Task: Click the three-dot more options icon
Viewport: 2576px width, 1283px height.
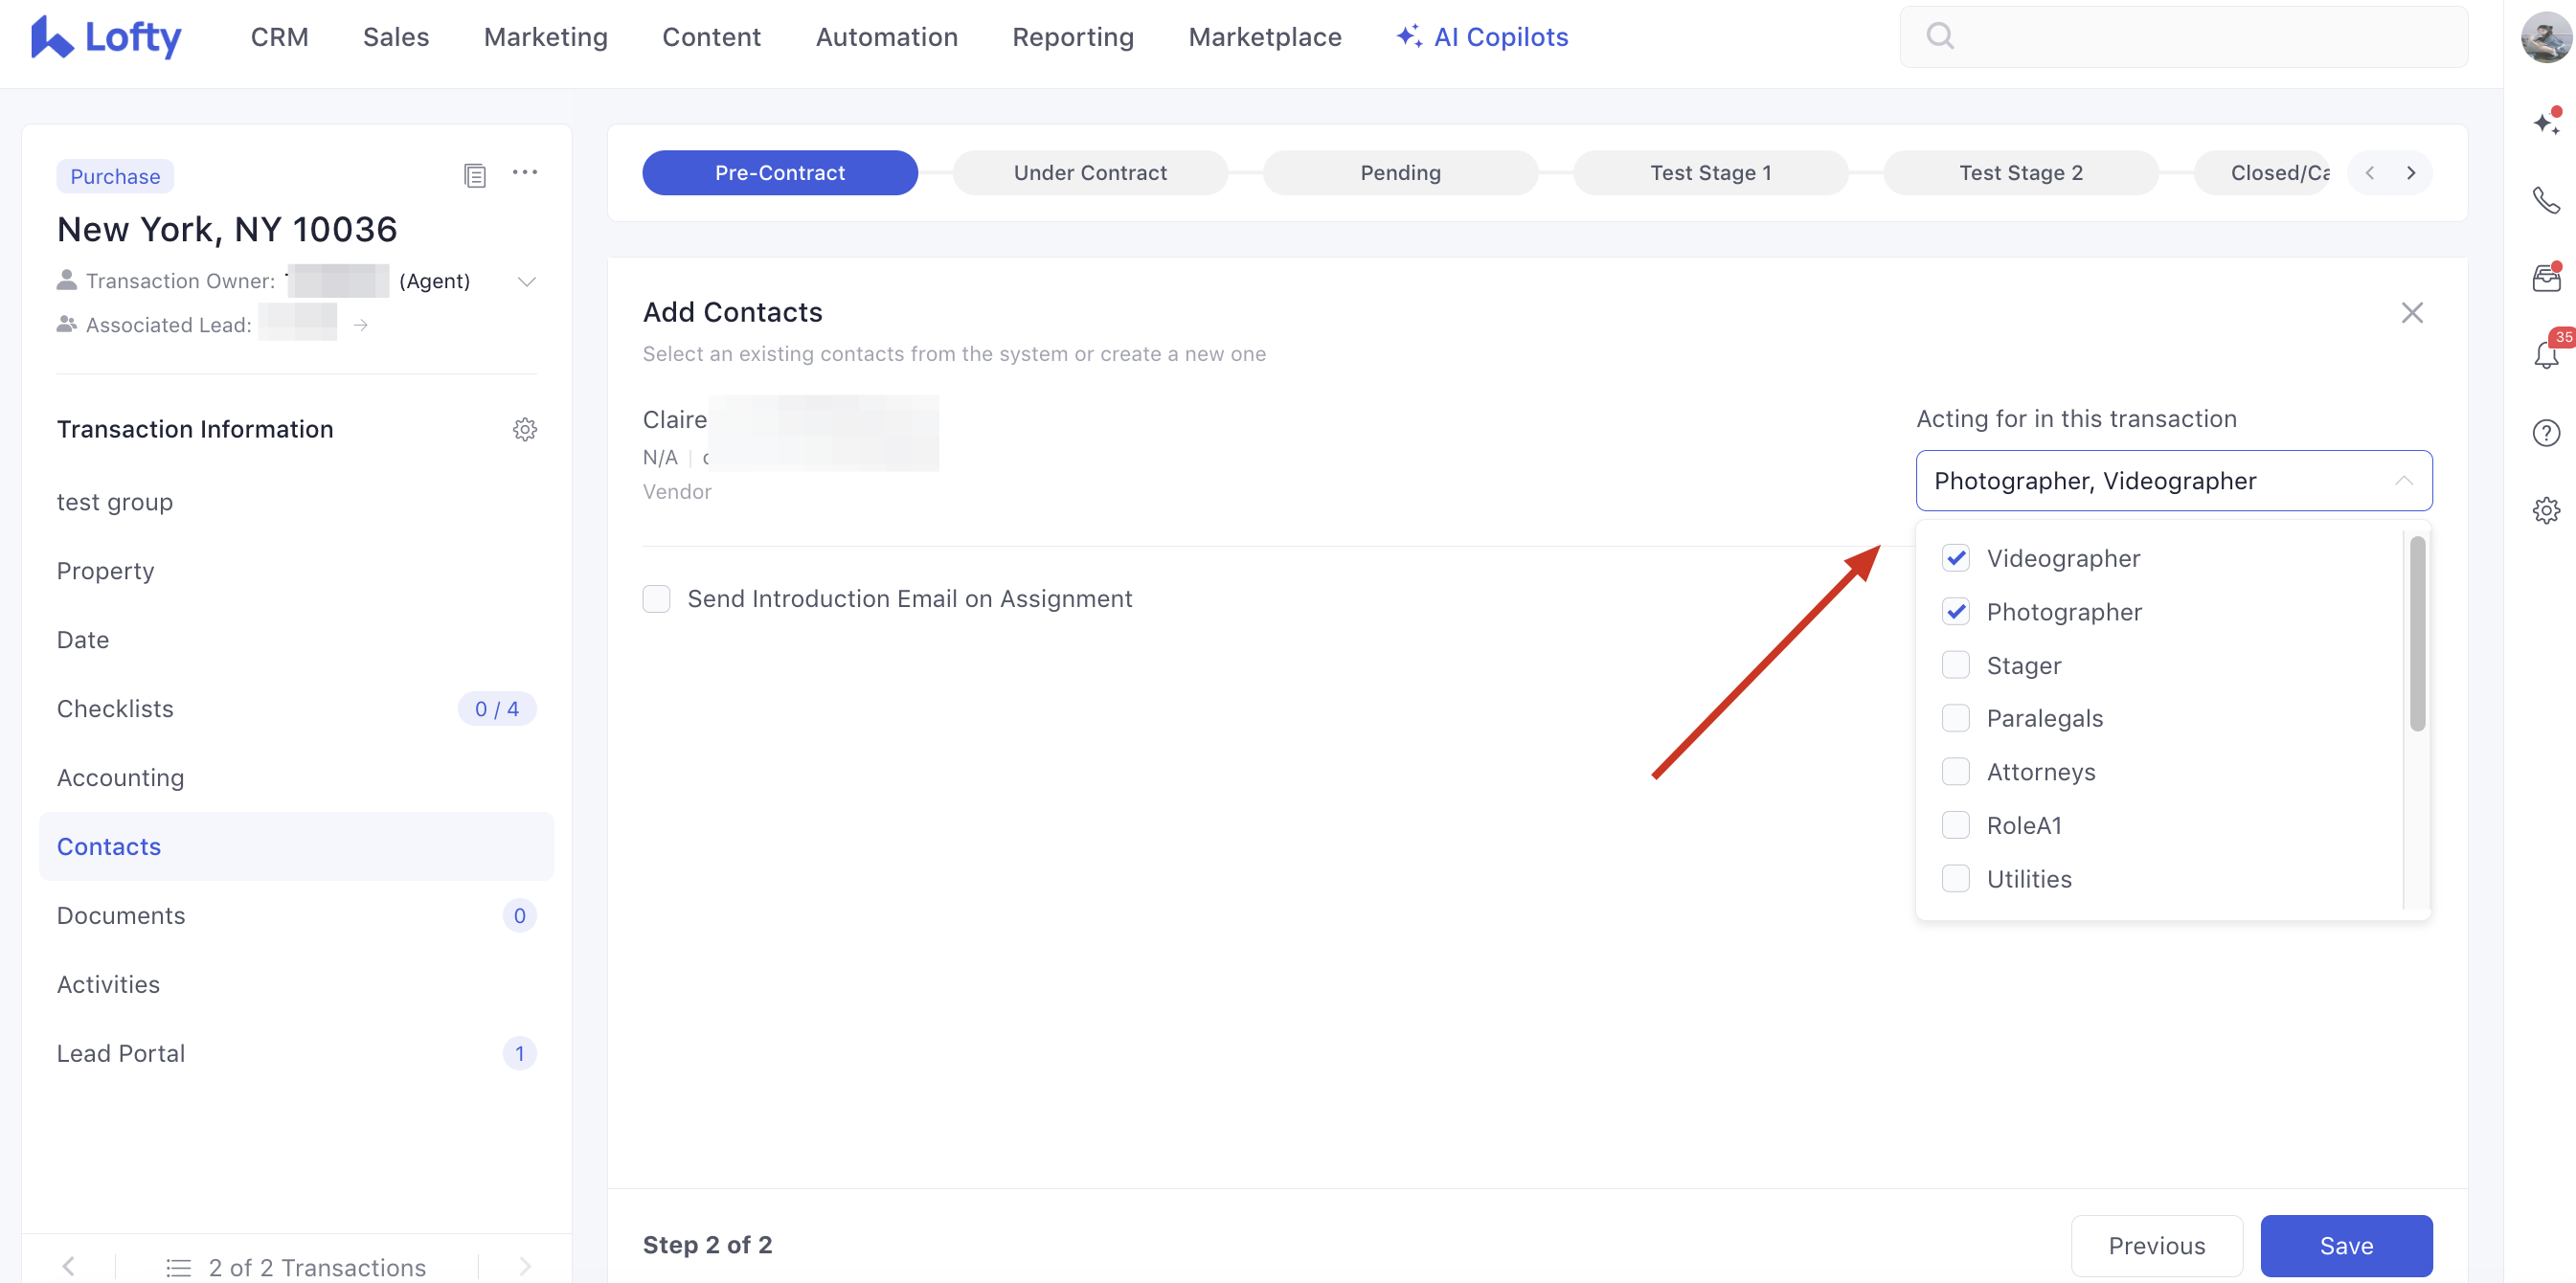Action: click(x=525, y=173)
